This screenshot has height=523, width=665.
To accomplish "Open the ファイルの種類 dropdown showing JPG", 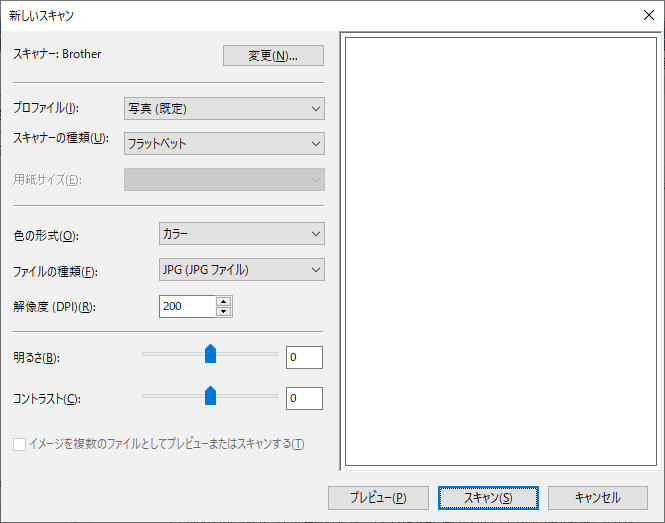I will pyautogui.click(x=242, y=269).
